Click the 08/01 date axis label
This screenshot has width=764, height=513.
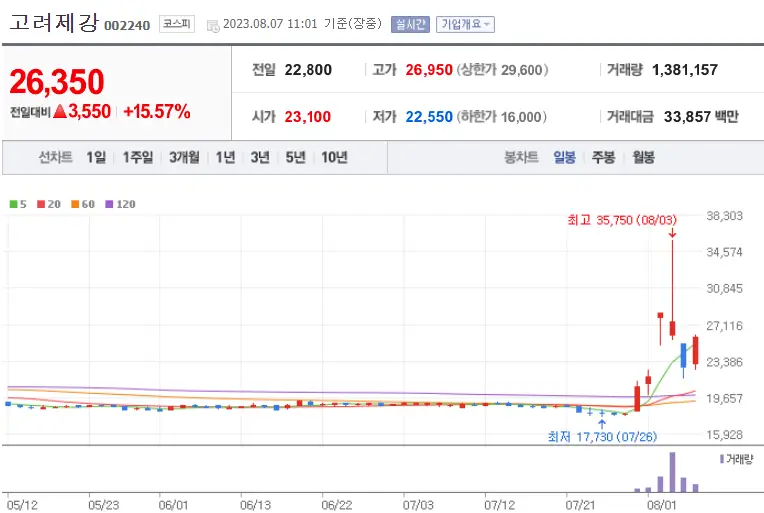click(x=661, y=505)
